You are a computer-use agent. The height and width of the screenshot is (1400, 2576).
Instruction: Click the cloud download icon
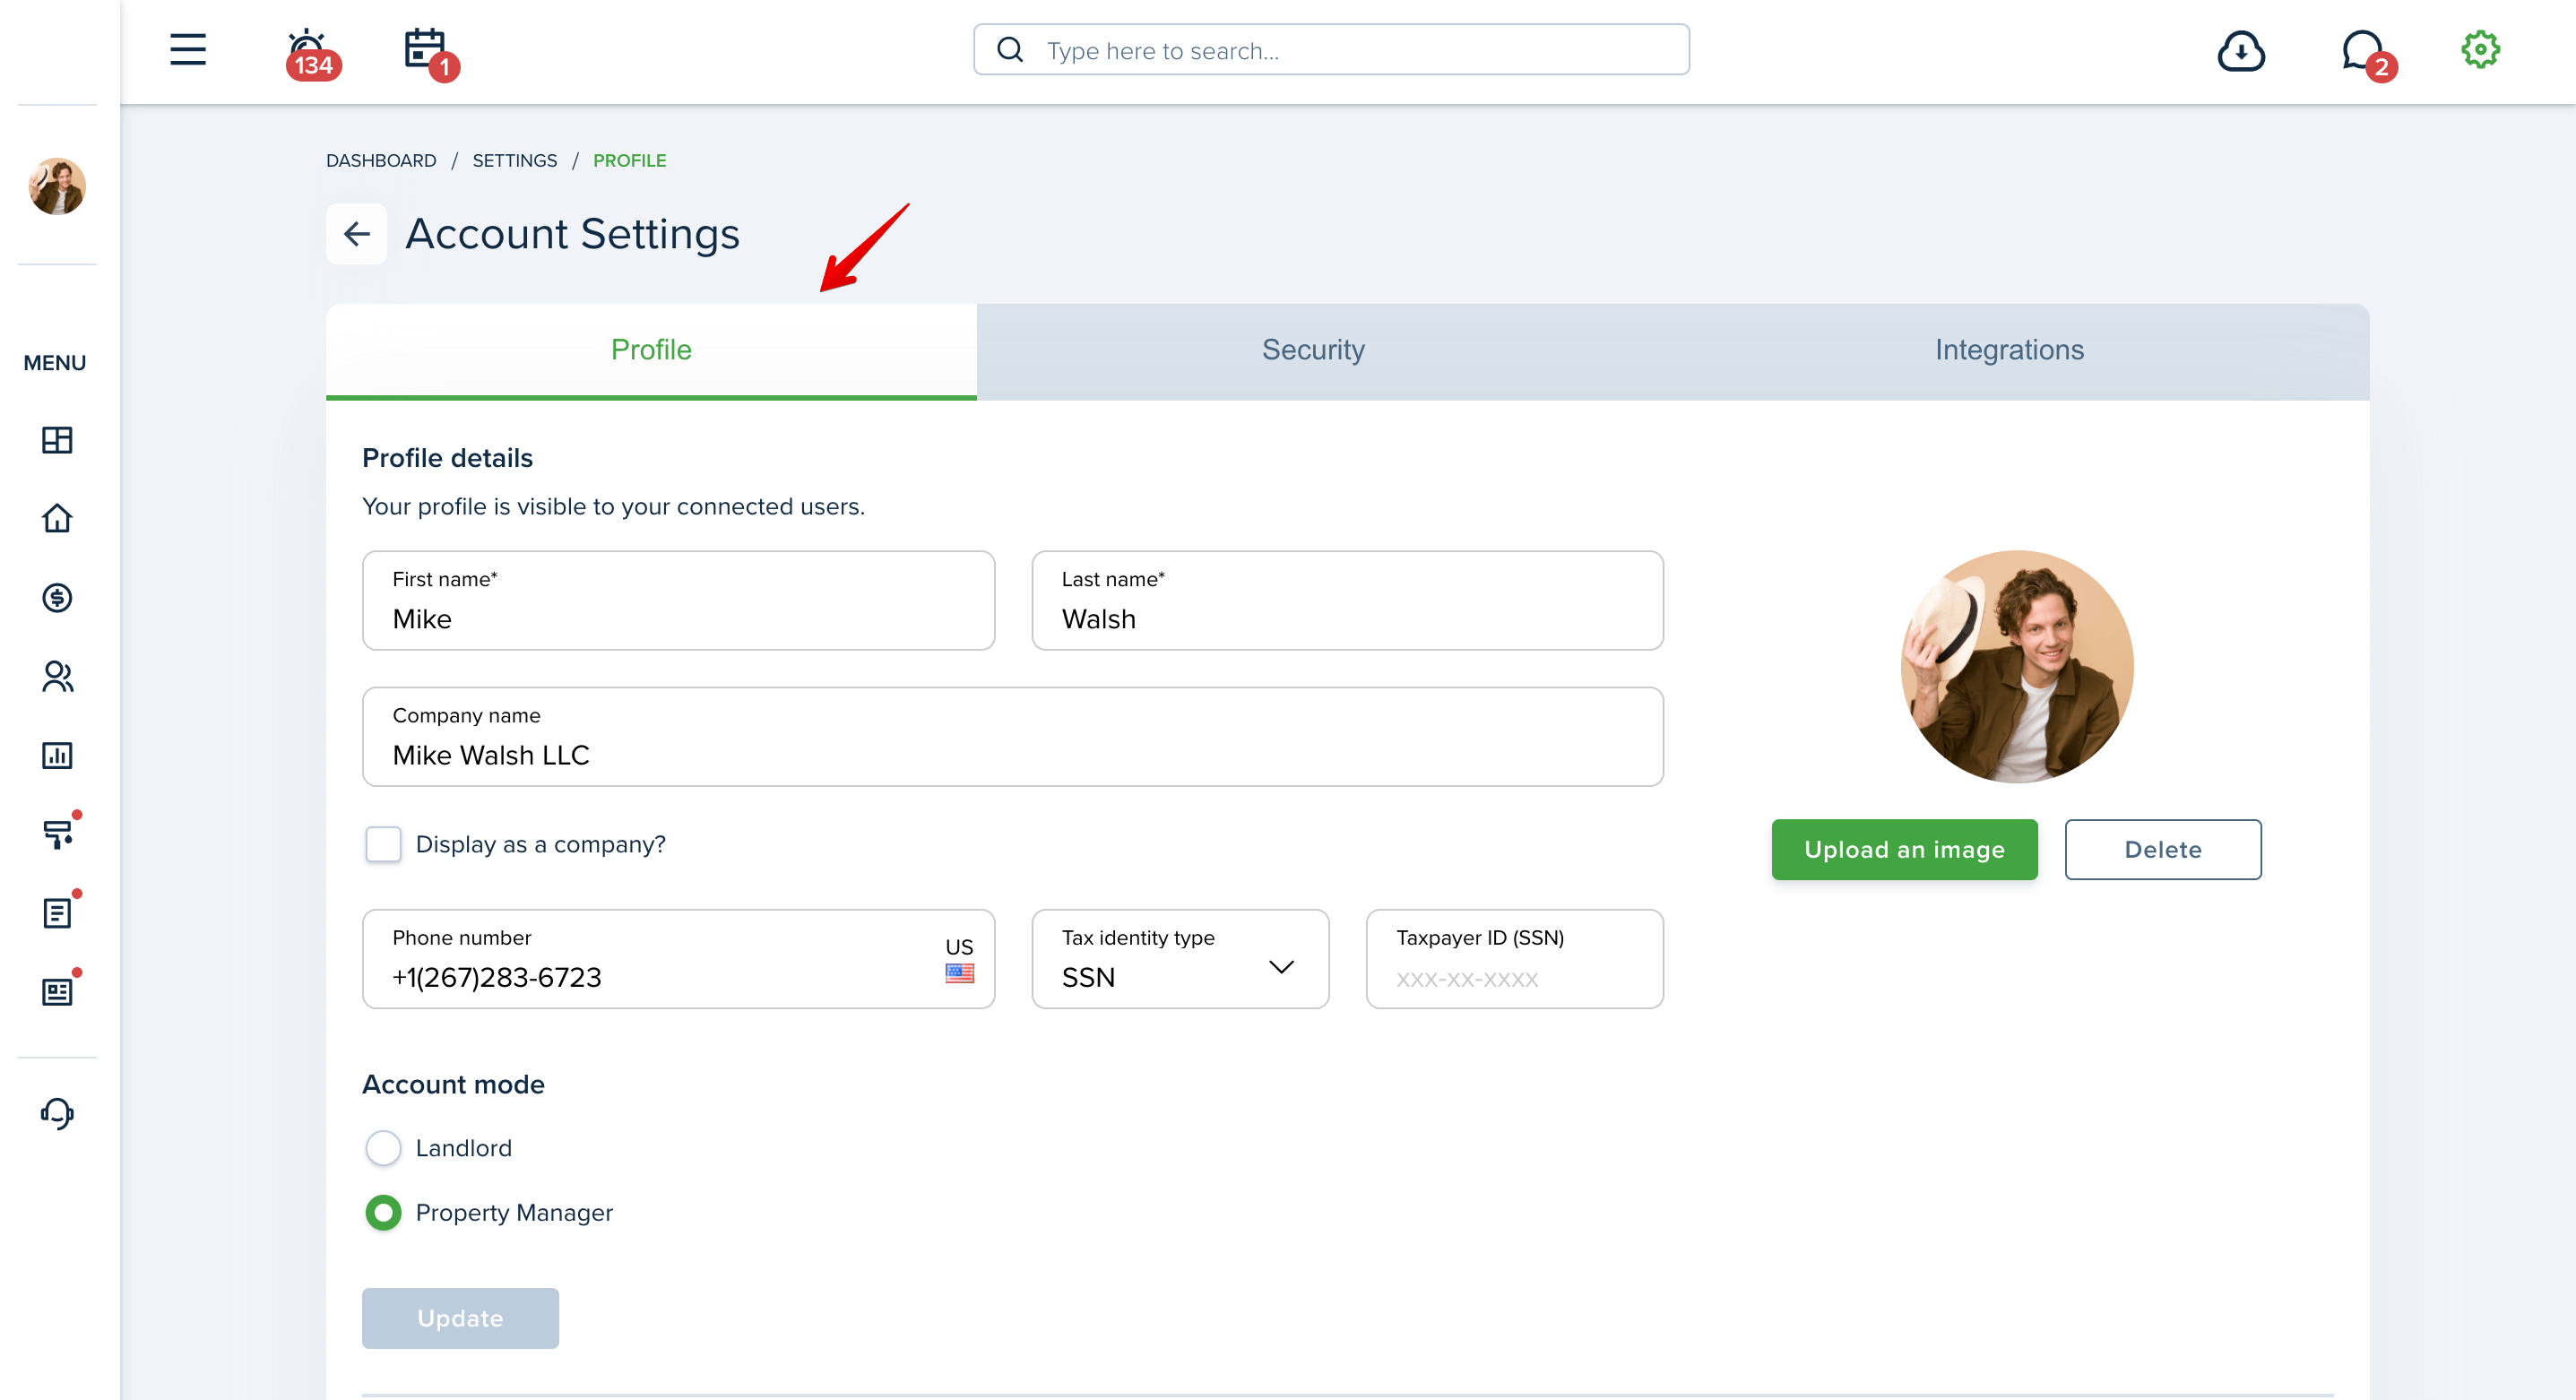coord(2241,51)
